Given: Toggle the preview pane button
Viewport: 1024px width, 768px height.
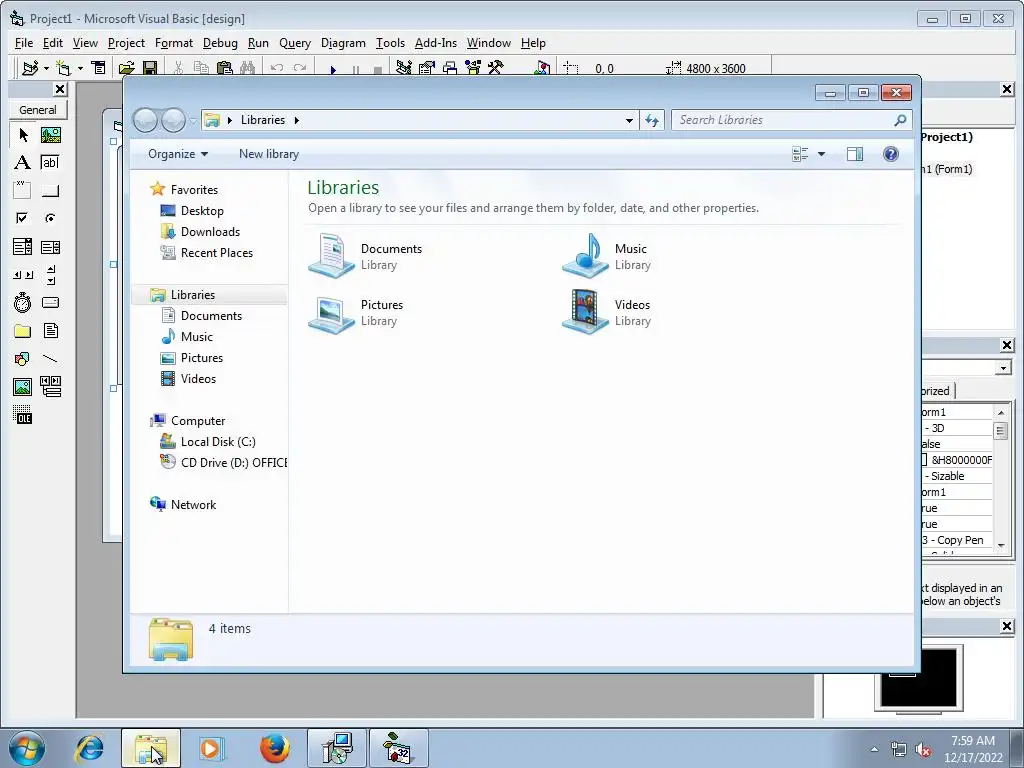Looking at the screenshot, I should (855, 154).
